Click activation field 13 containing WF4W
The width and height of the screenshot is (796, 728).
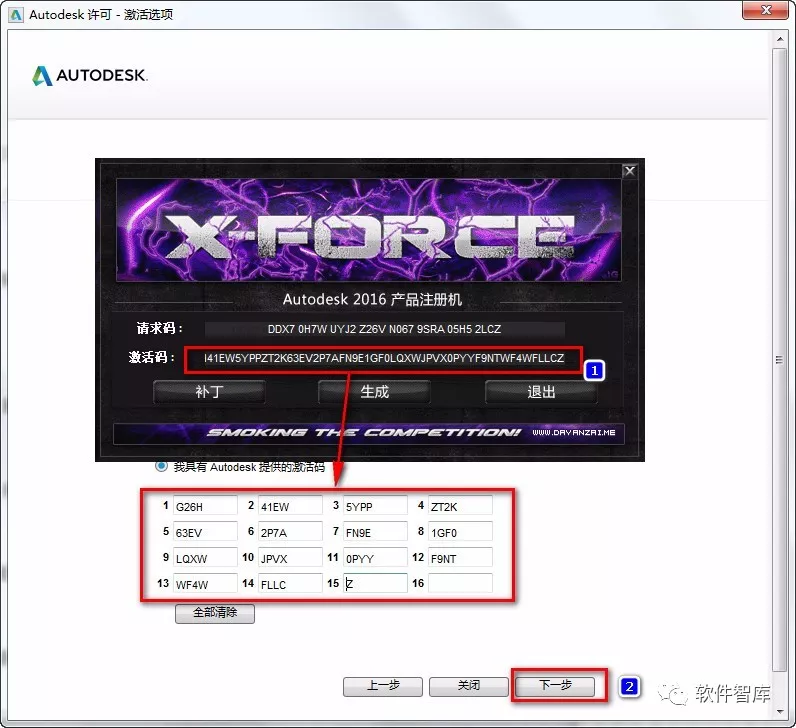205,583
